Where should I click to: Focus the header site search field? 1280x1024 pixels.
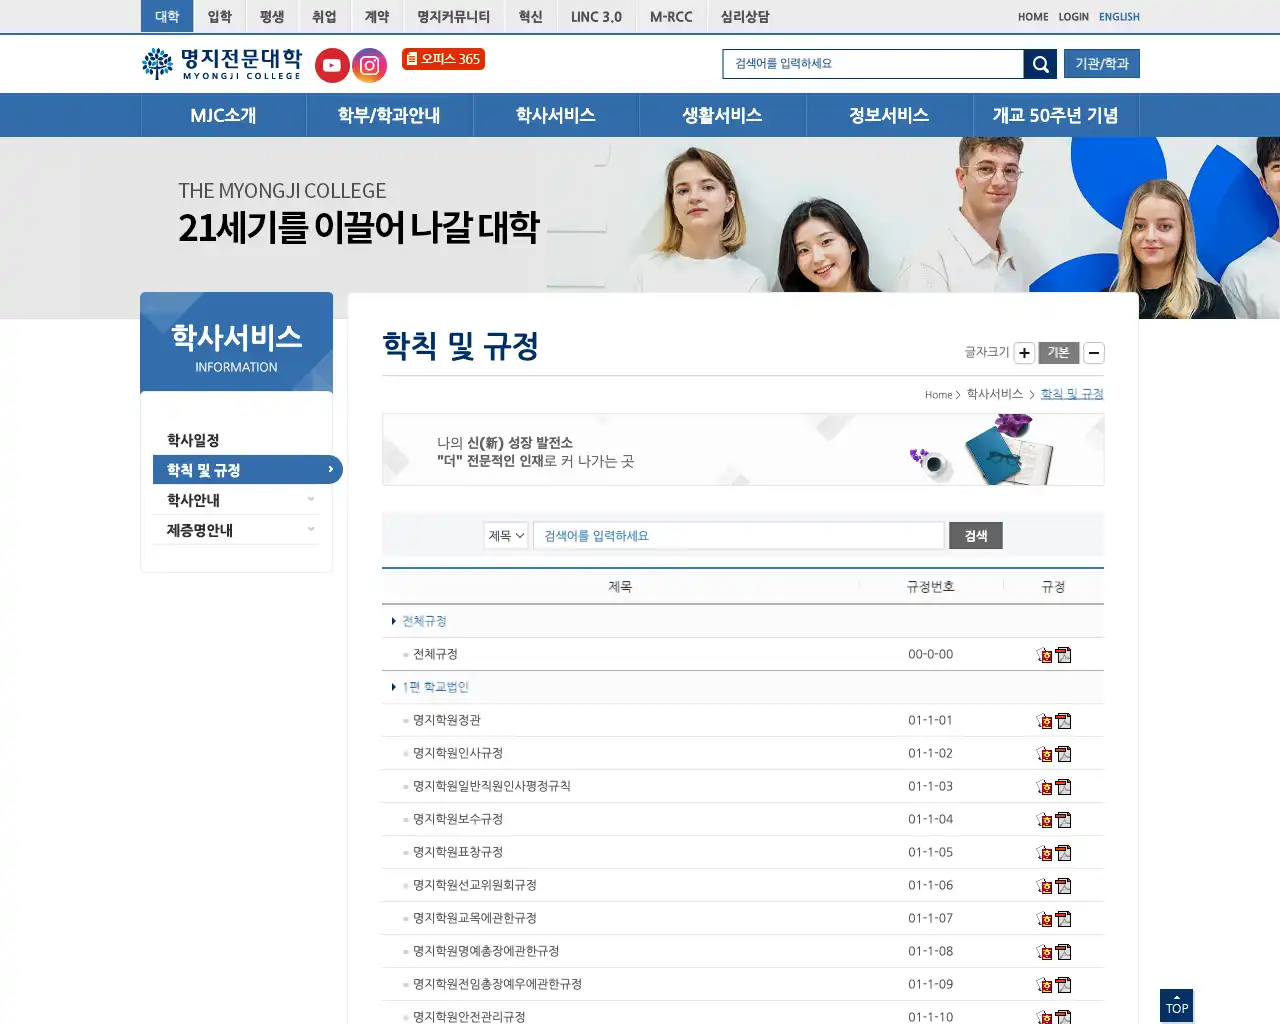[873, 64]
